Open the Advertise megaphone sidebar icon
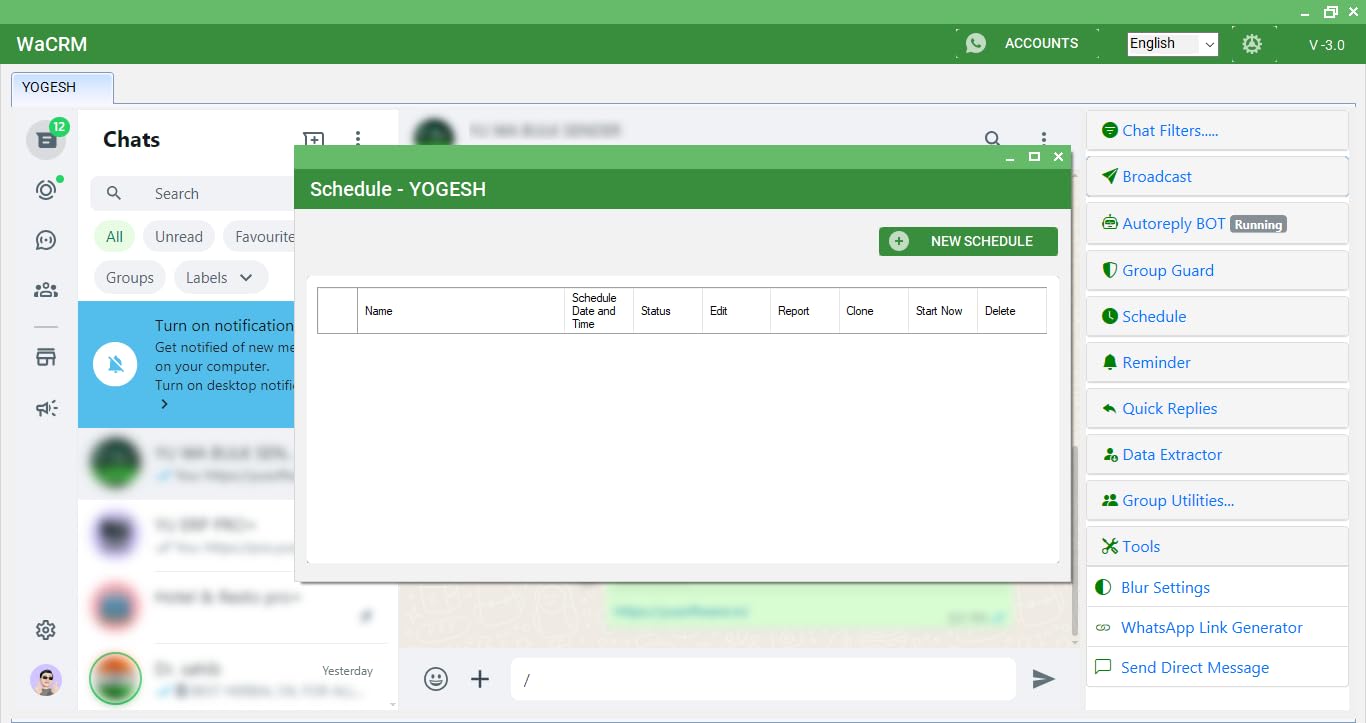 (46, 408)
